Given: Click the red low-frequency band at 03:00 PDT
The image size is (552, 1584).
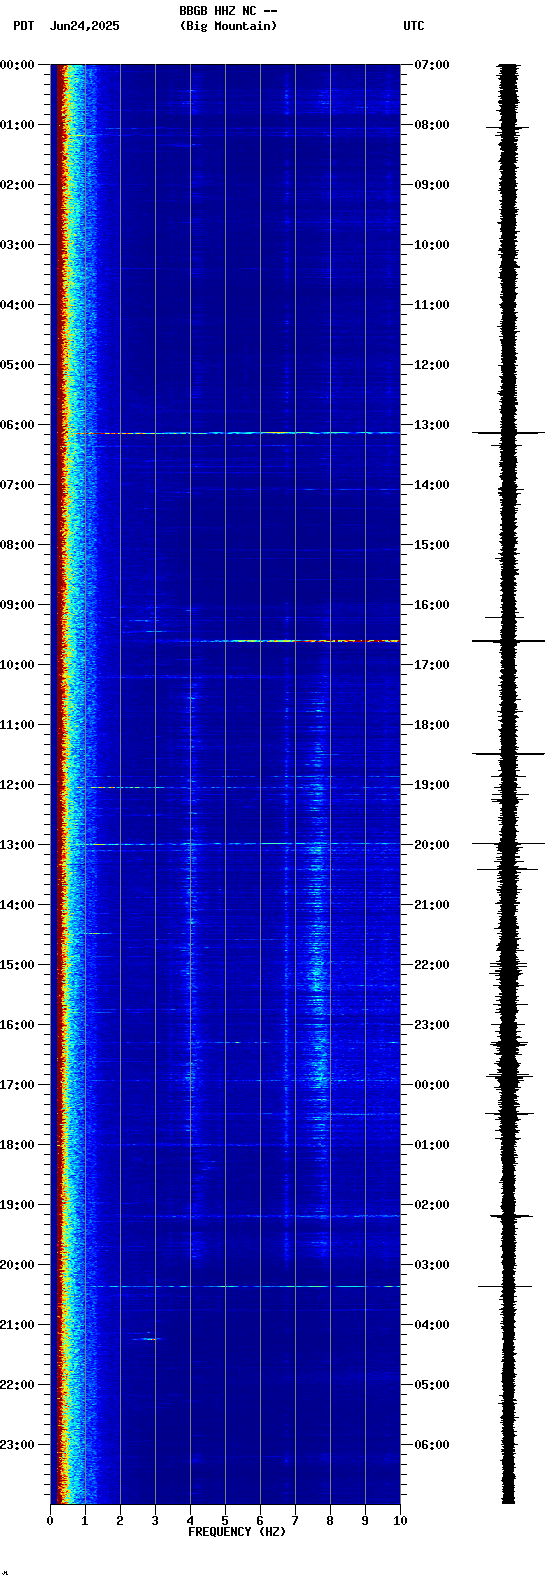Looking at the screenshot, I should [x=61, y=244].
